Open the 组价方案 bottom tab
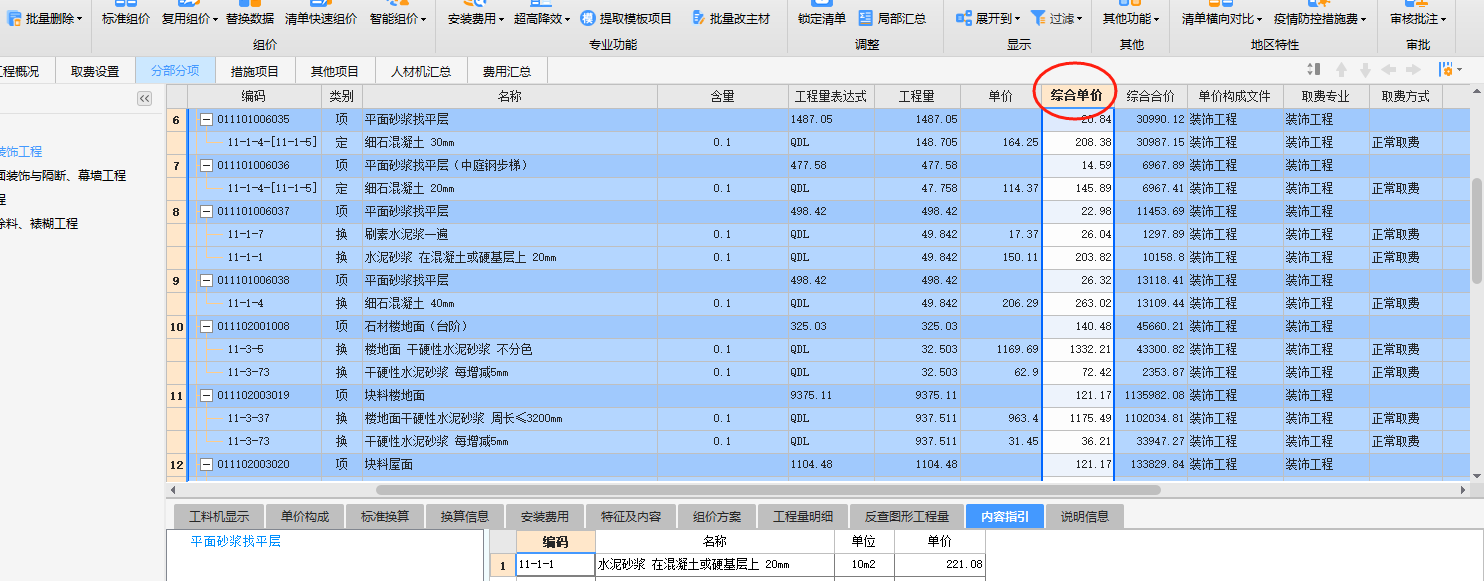This screenshot has height=581, width=1484. (x=717, y=516)
